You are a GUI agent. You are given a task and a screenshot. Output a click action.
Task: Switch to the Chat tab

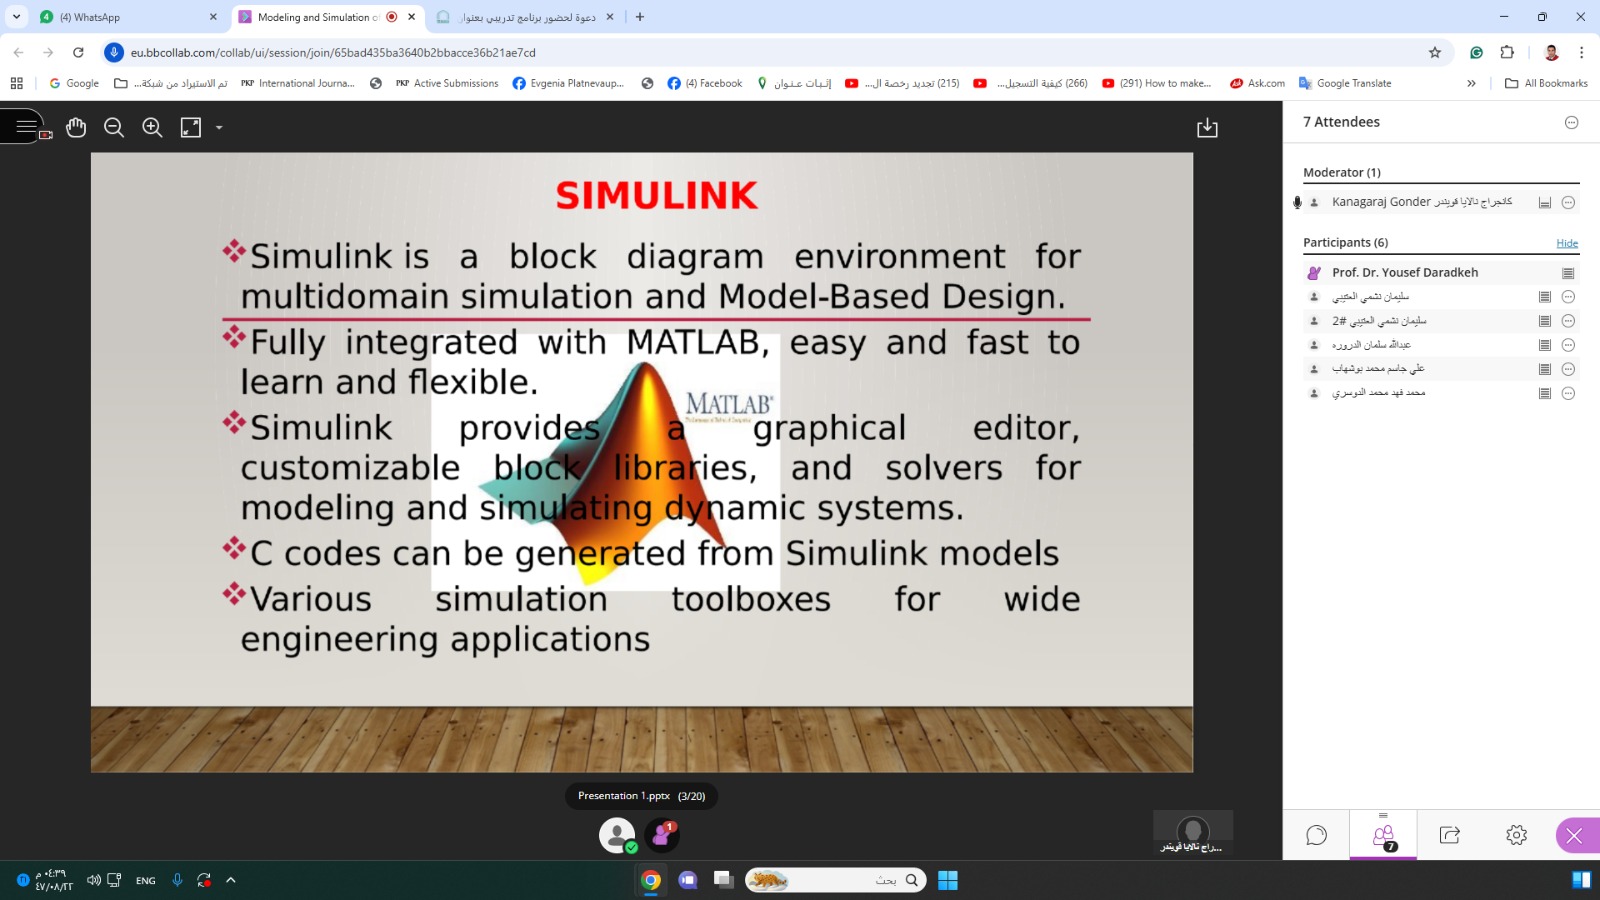pos(1316,835)
